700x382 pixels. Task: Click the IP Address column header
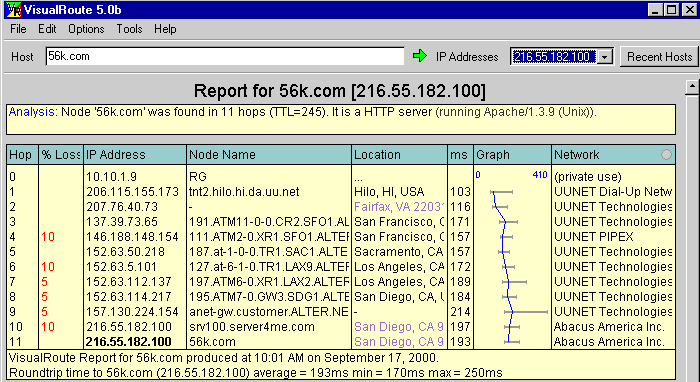[x=135, y=155]
